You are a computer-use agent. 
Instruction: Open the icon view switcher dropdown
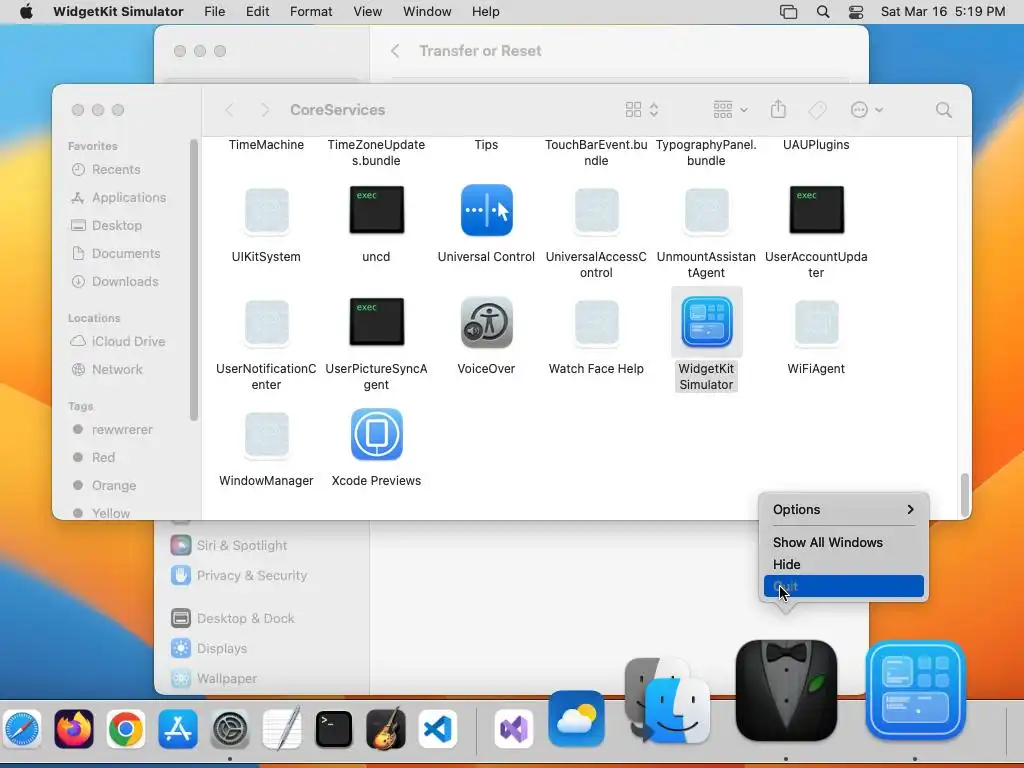[x=642, y=110]
